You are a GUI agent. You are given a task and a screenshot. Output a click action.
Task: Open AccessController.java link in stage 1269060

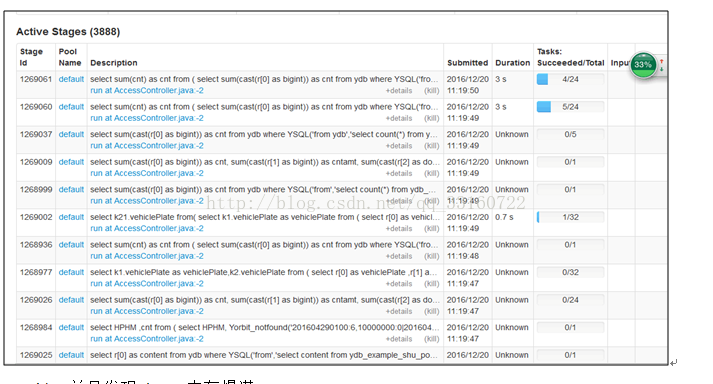(147, 118)
